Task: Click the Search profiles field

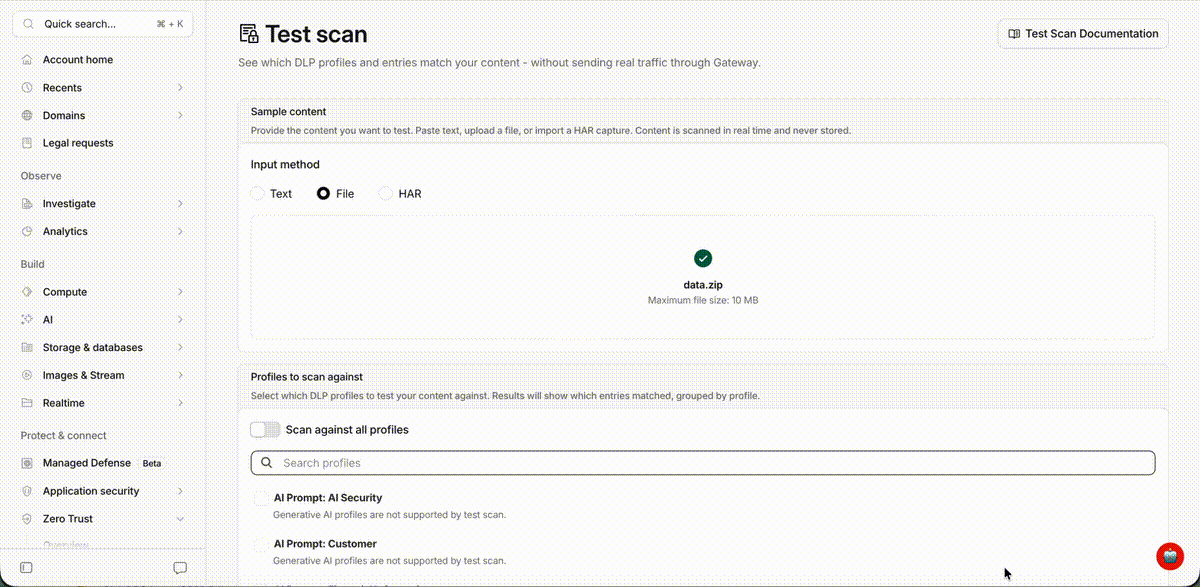Action: click(703, 463)
